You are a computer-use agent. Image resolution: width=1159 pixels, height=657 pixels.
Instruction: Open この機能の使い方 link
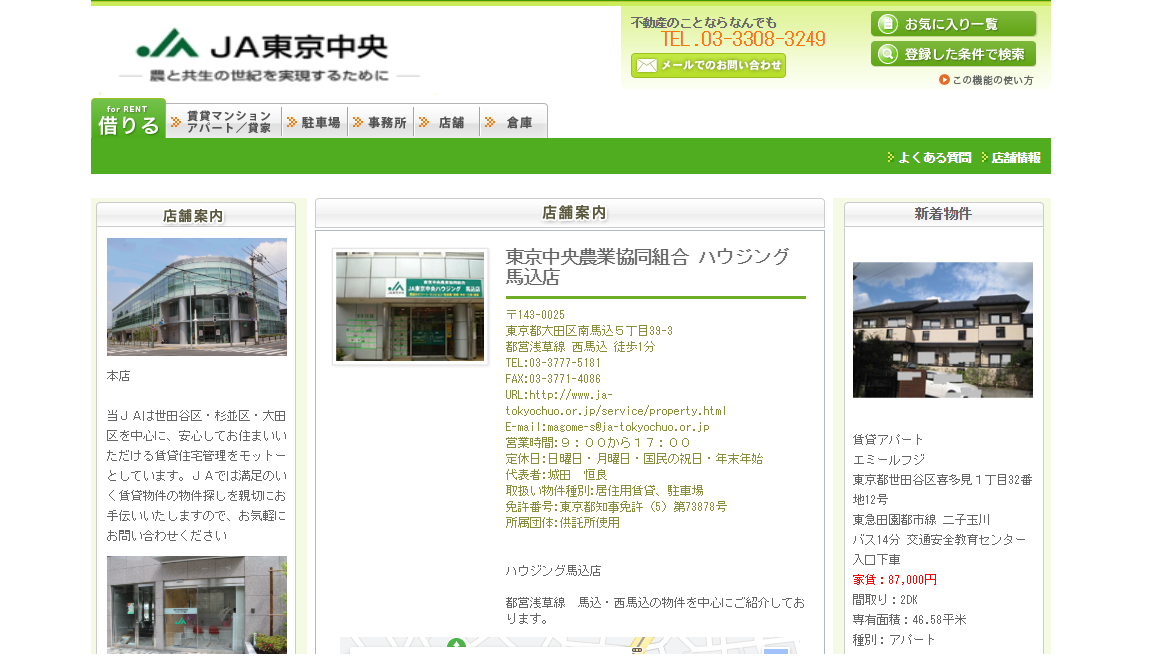tap(986, 80)
